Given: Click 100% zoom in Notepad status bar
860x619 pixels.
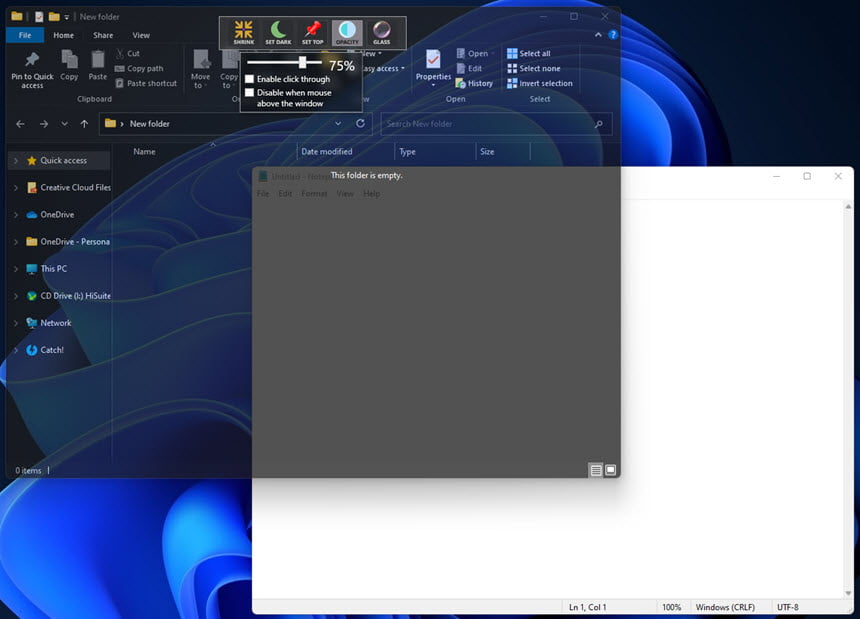Looking at the screenshot, I should pos(671,607).
